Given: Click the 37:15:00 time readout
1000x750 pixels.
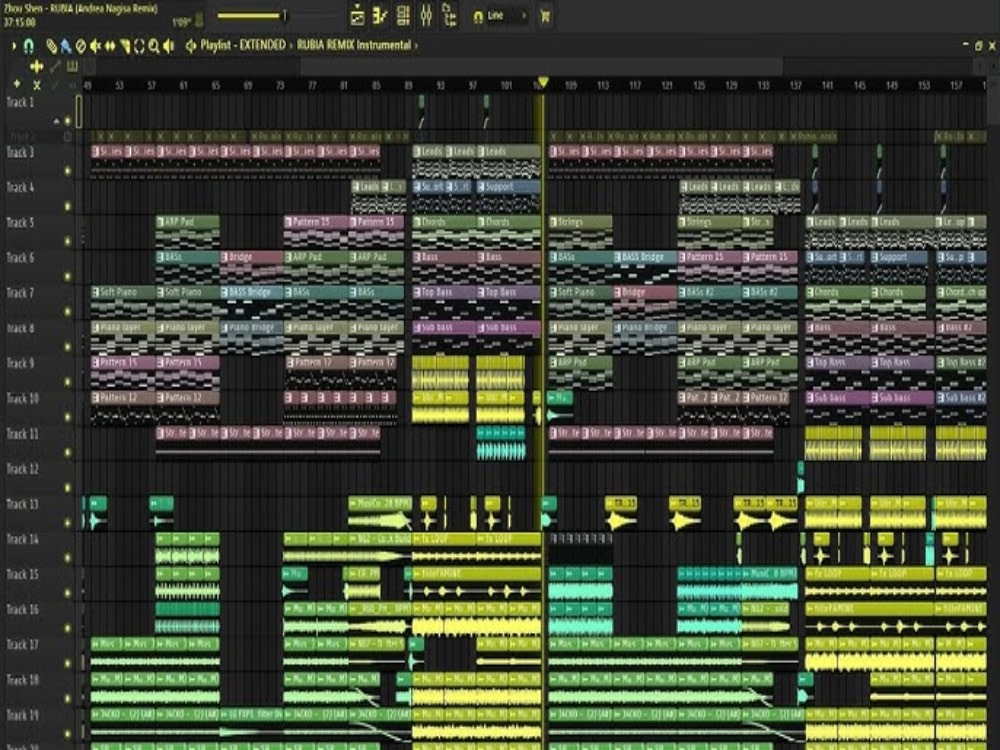Looking at the screenshot, I should [20, 22].
